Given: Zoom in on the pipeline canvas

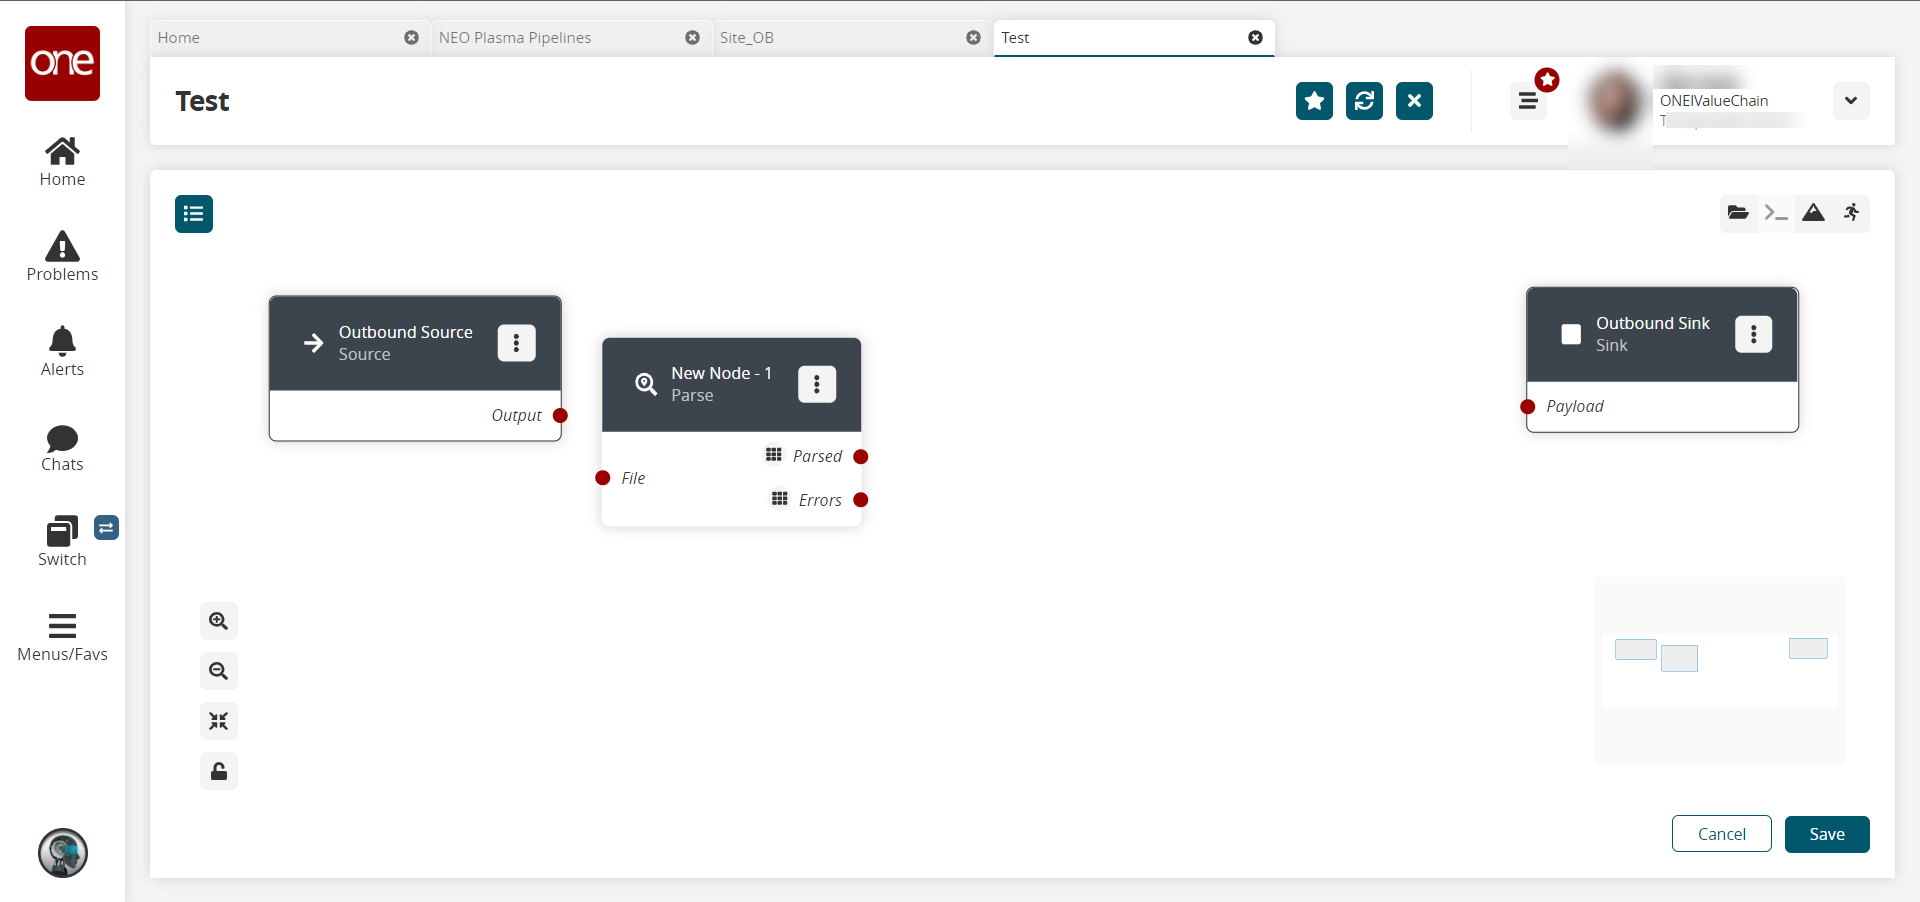Looking at the screenshot, I should (219, 621).
